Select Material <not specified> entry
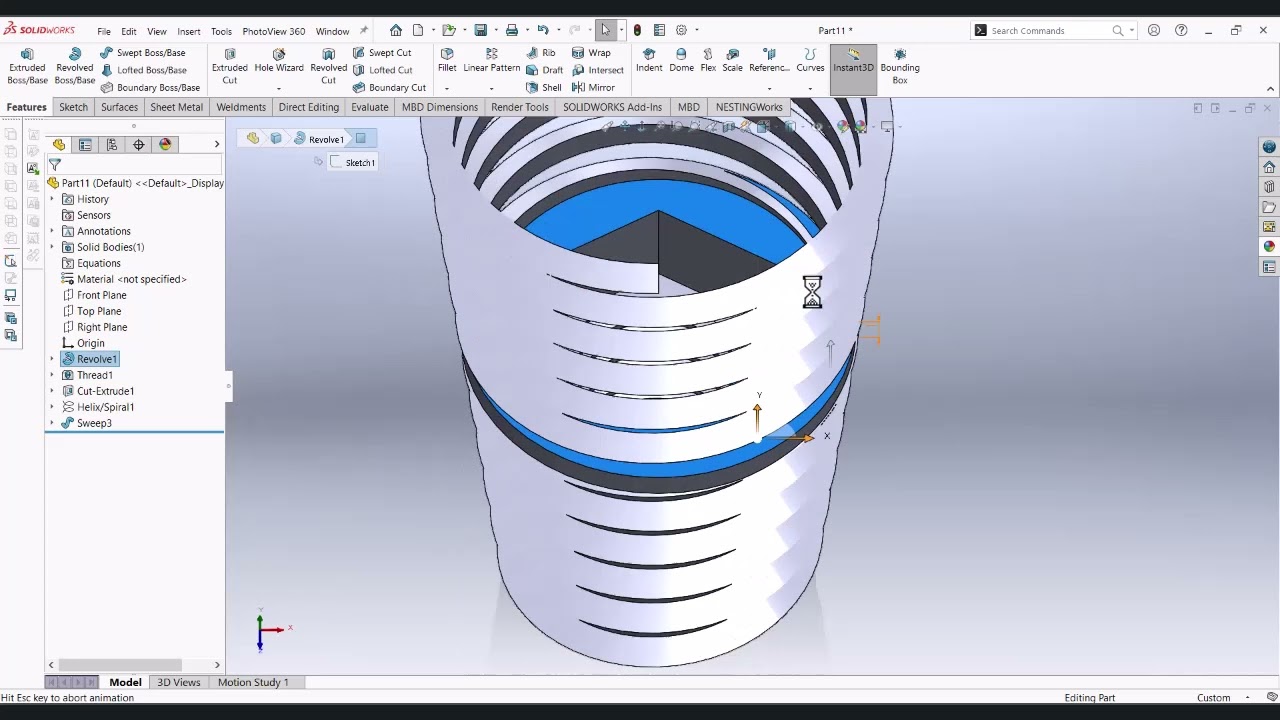Image resolution: width=1280 pixels, height=720 pixels. pos(124,279)
